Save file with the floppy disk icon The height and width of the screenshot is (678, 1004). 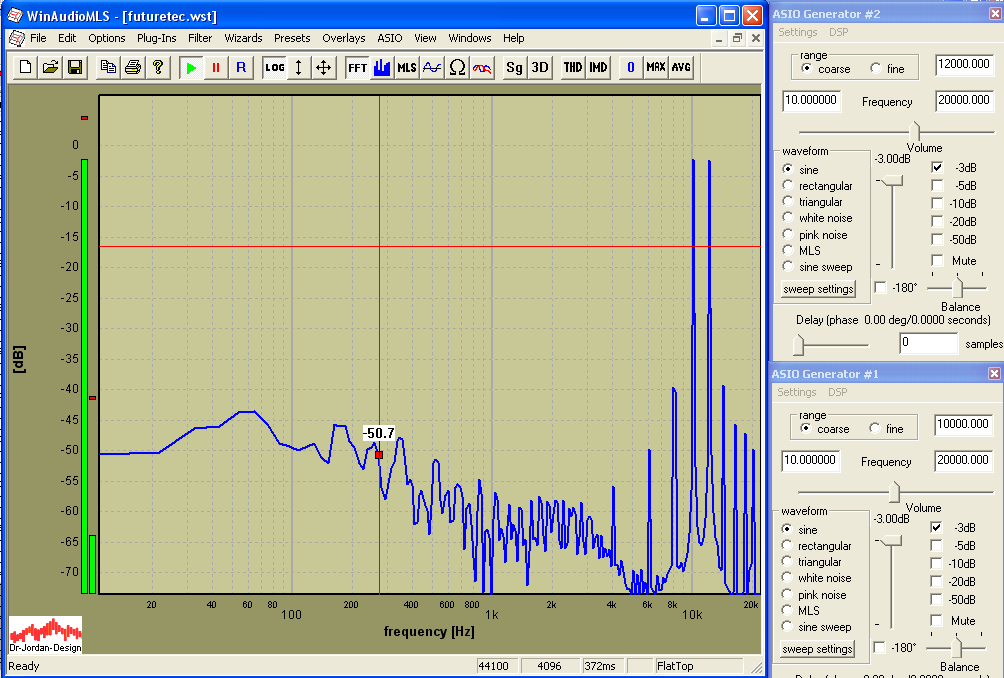(x=74, y=67)
